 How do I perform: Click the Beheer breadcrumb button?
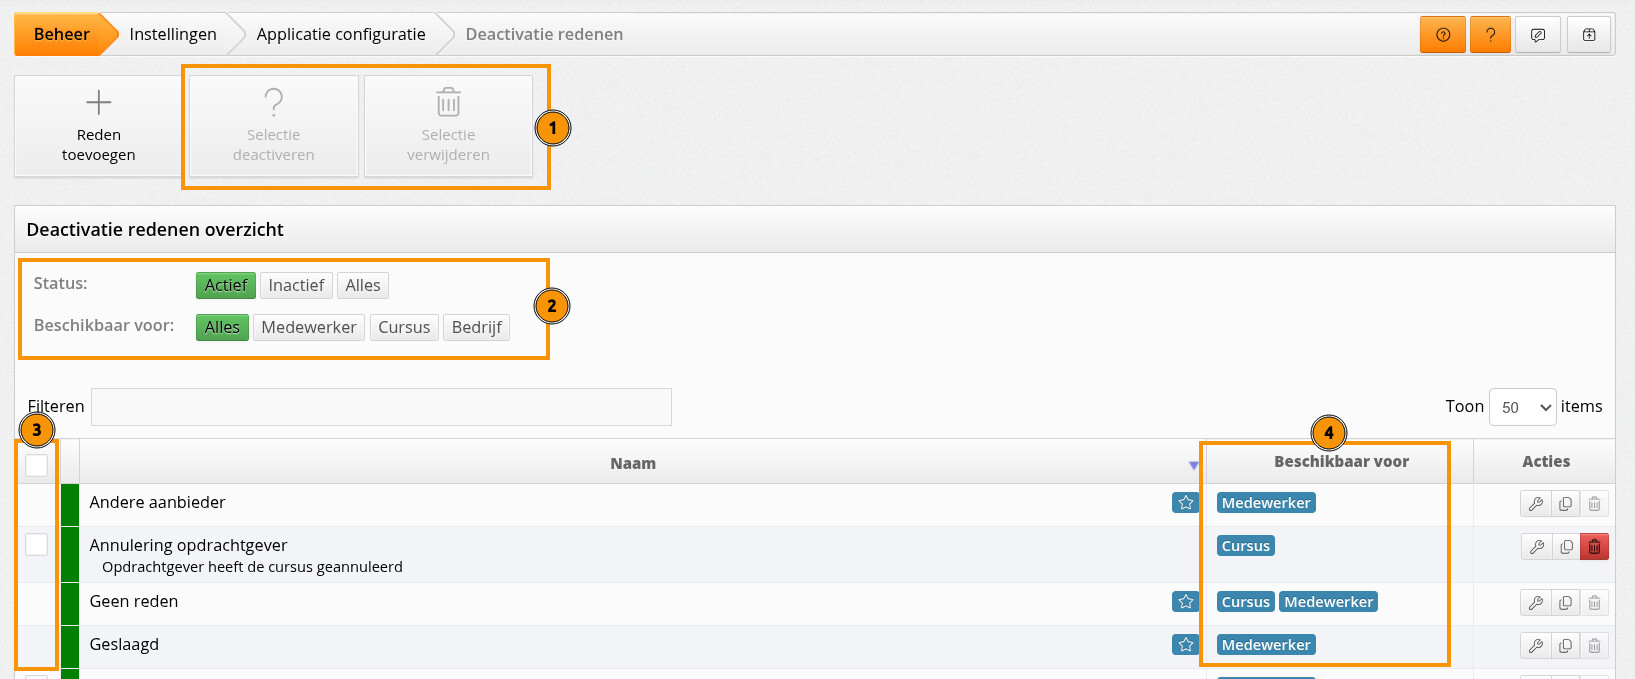(61, 35)
